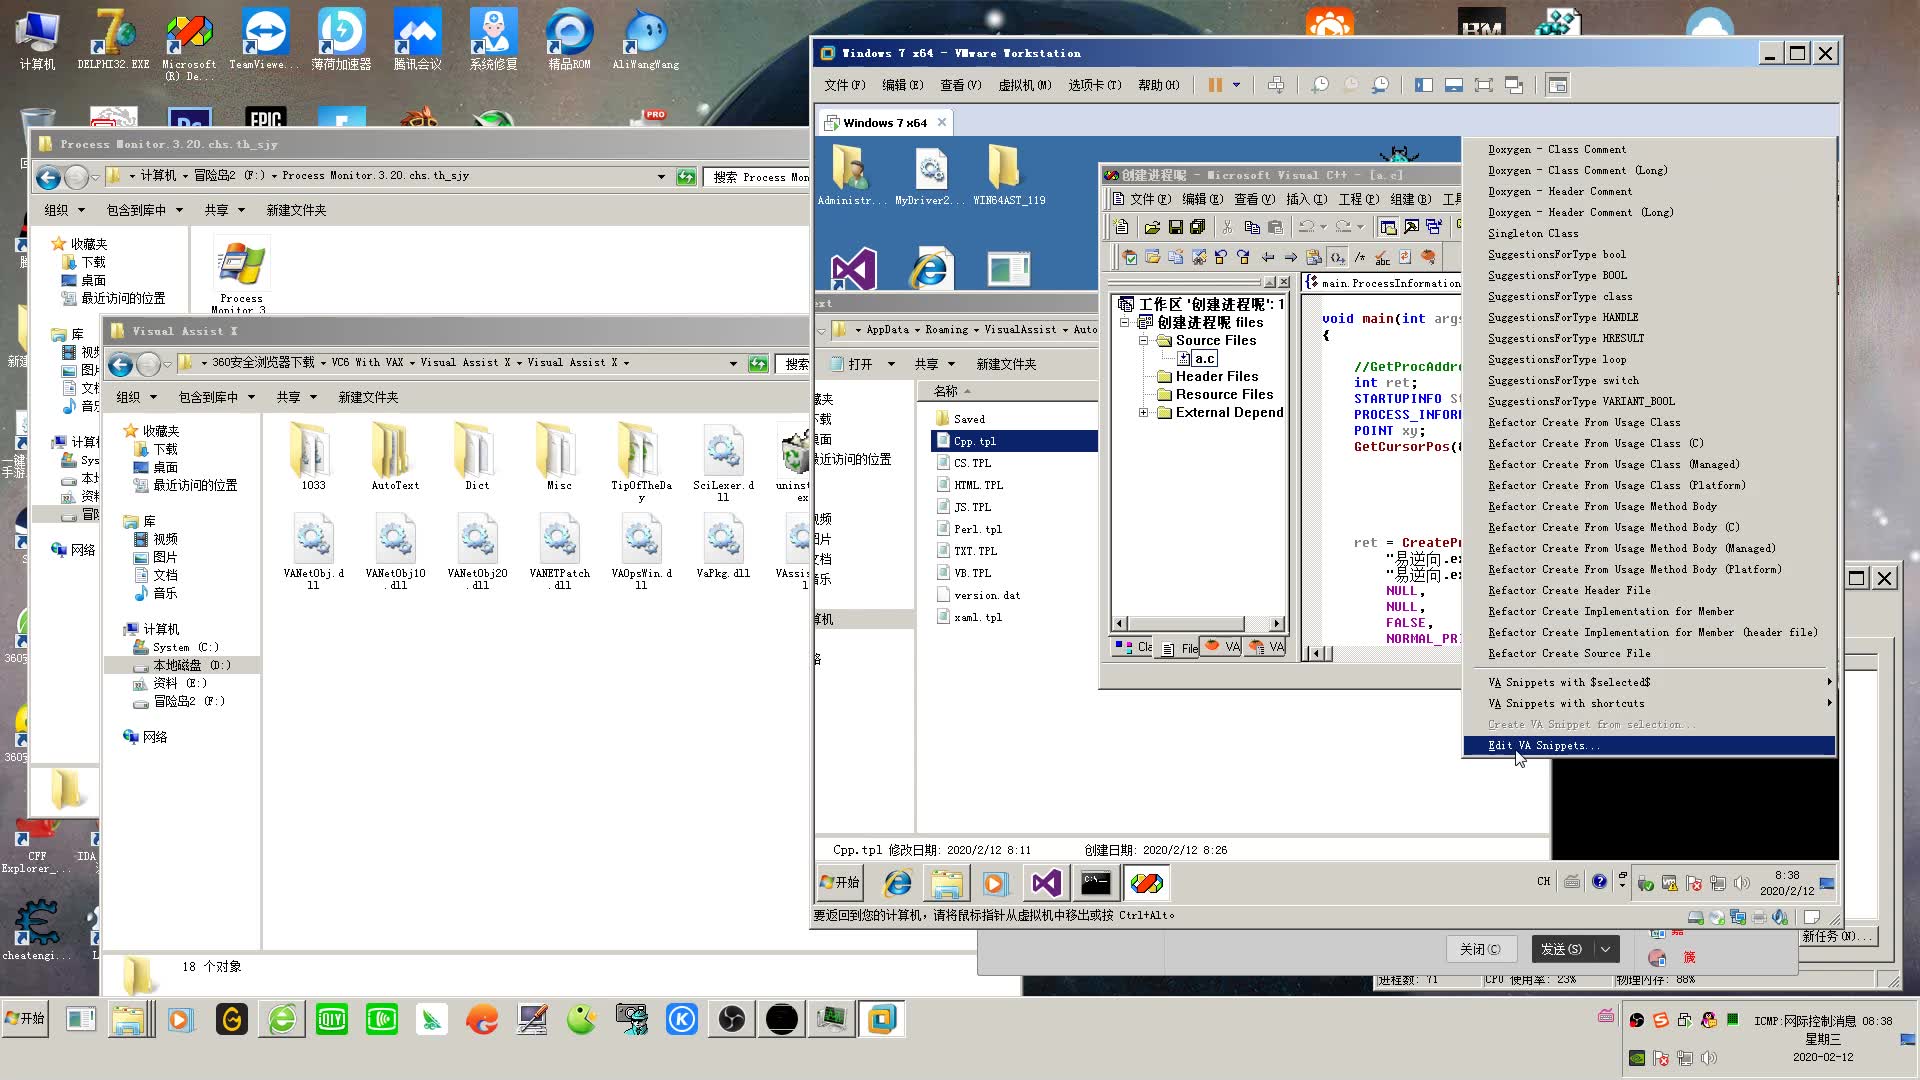Expand the VA Snippets with $selected$ submenu
Viewport: 1920px width, 1080px height.
tap(1648, 682)
